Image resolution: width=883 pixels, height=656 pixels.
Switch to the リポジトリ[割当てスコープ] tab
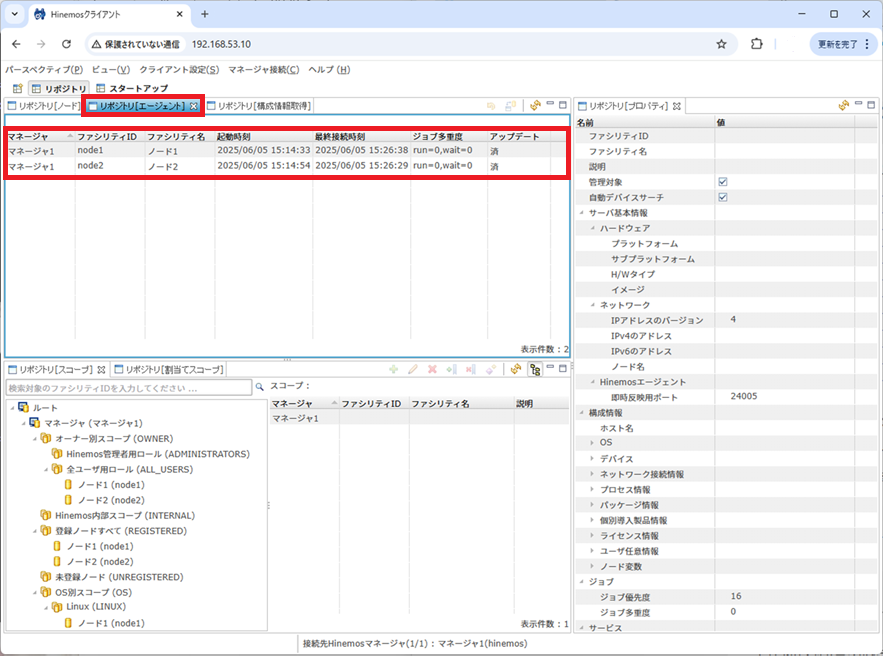coord(170,369)
